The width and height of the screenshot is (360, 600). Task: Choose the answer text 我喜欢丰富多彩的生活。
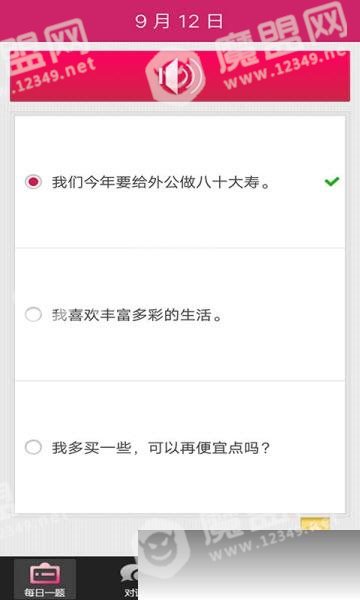(x=137, y=315)
